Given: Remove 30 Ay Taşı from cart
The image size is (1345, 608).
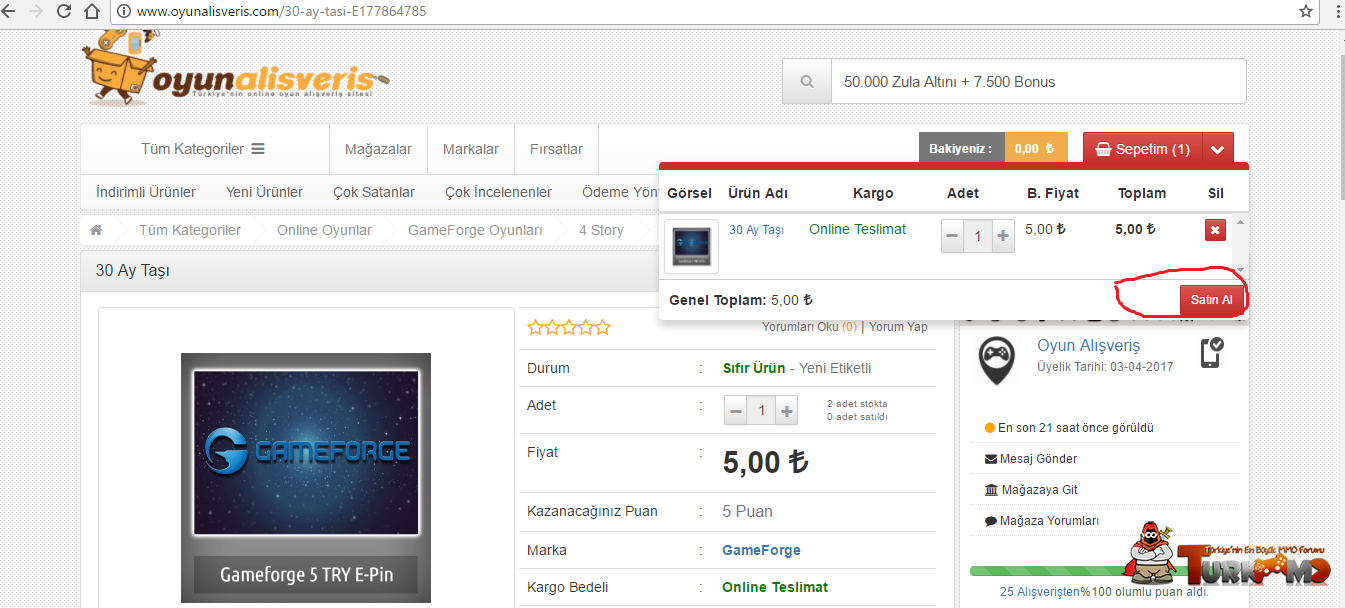Looking at the screenshot, I should pos(1215,230).
